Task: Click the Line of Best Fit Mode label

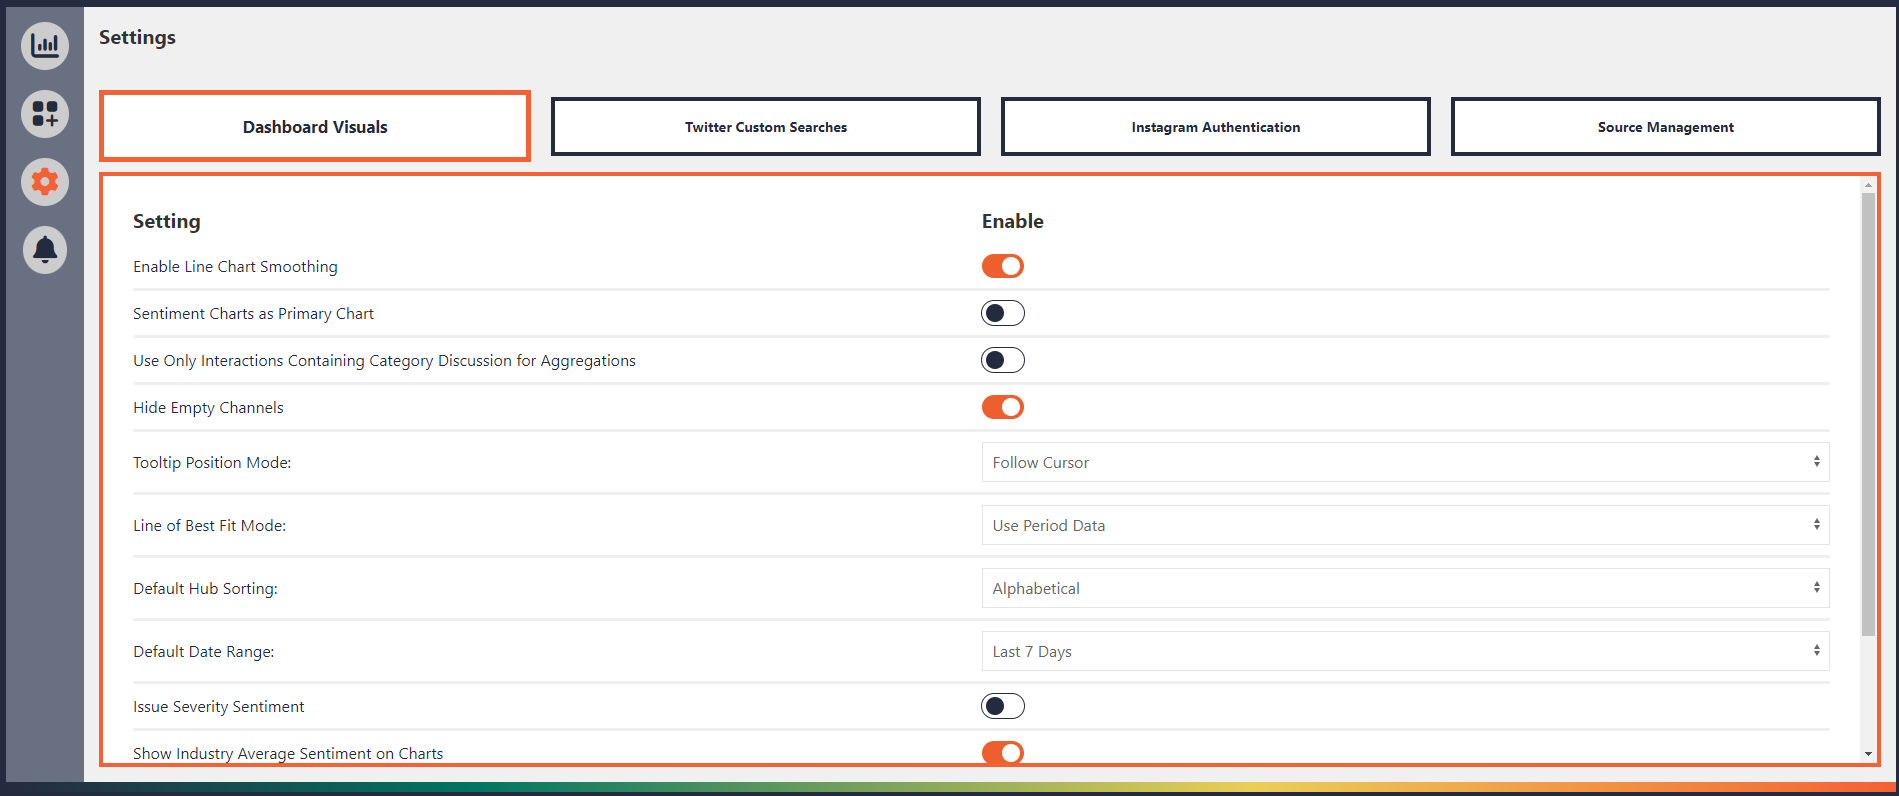Action: click(209, 525)
